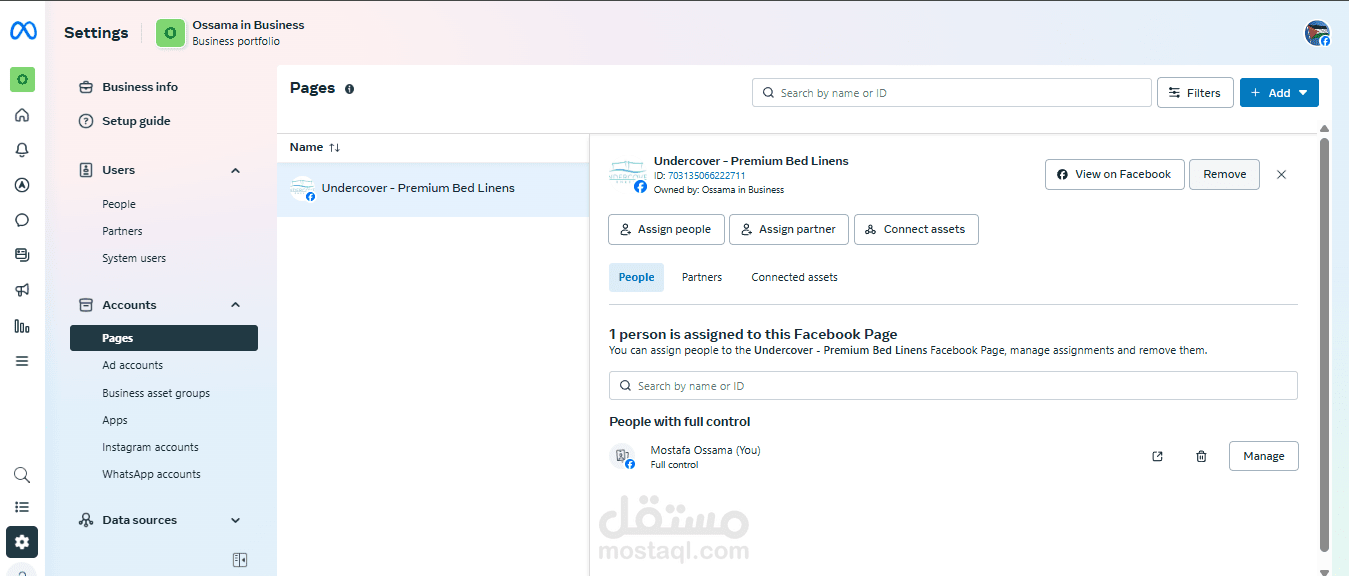The width and height of the screenshot is (1349, 576).
Task: Click trash icon for Mostafa Ossama
Action: pyautogui.click(x=1201, y=456)
